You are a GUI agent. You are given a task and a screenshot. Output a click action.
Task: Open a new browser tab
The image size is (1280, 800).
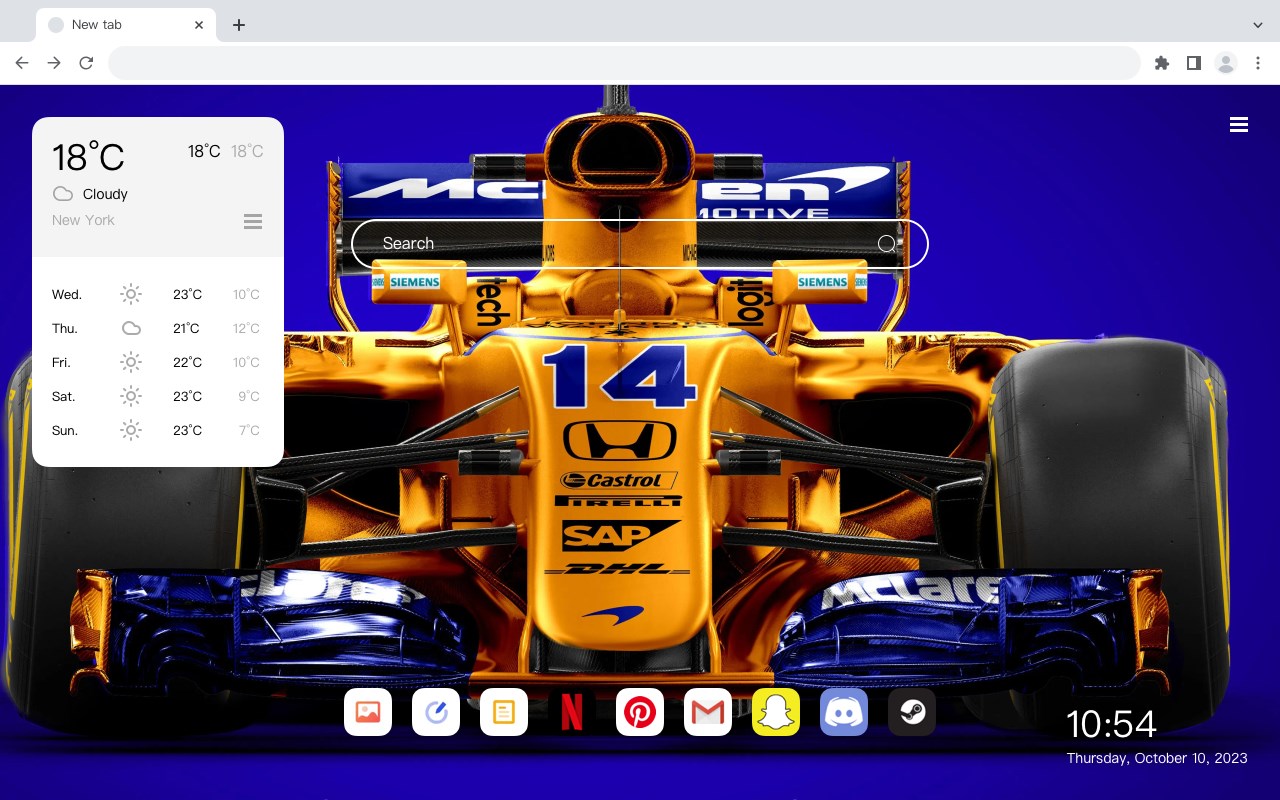point(238,25)
